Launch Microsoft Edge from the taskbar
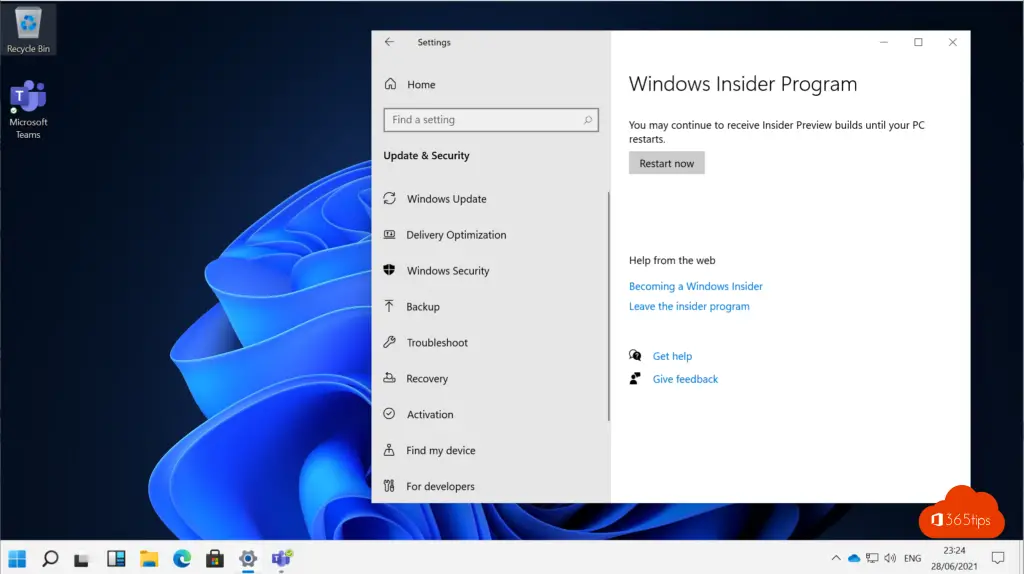The width and height of the screenshot is (1024, 574). pos(182,558)
